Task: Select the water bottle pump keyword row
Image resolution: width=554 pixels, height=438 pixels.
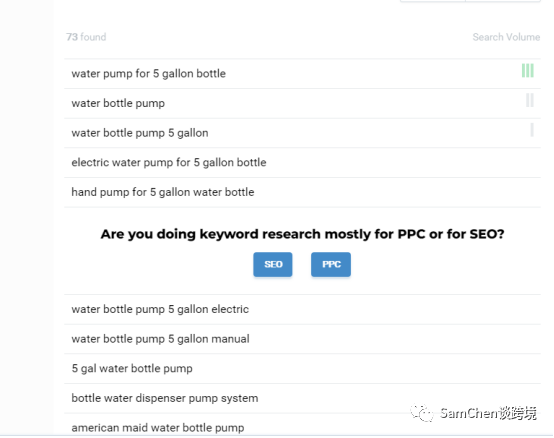Action: tap(302, 103)
